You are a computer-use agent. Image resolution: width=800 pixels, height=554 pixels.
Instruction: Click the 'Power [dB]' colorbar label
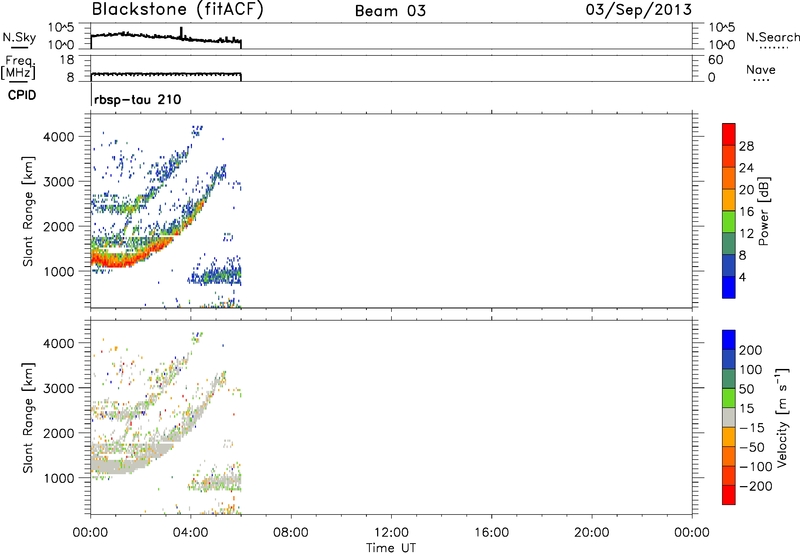[x=764, y=211]
